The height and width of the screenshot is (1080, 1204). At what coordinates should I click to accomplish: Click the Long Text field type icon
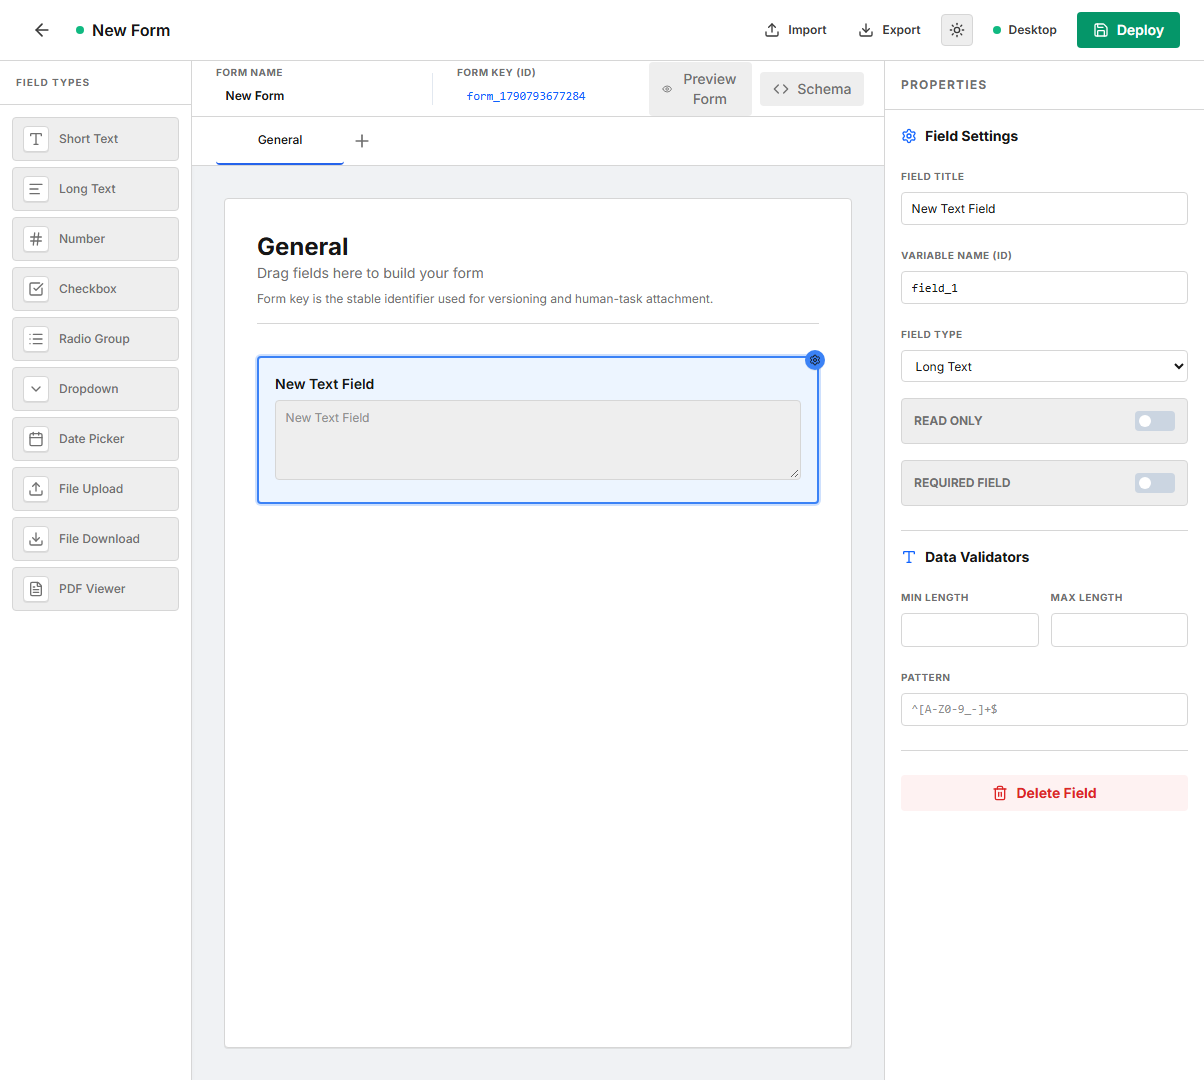click(x=36, y=189)
